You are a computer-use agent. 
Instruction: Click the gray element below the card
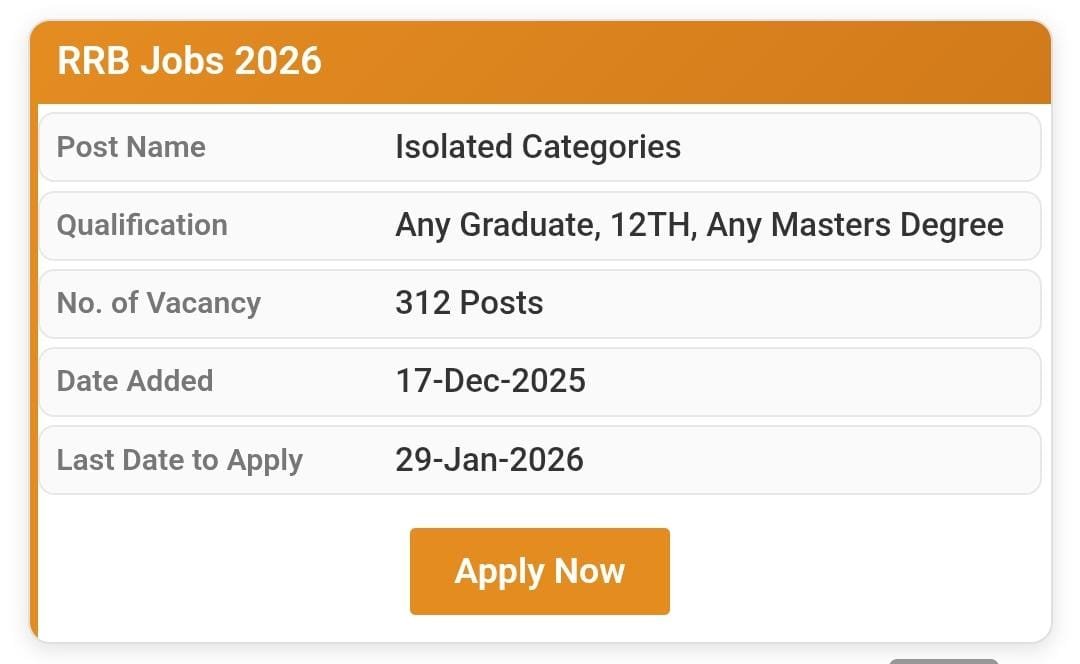943,660
